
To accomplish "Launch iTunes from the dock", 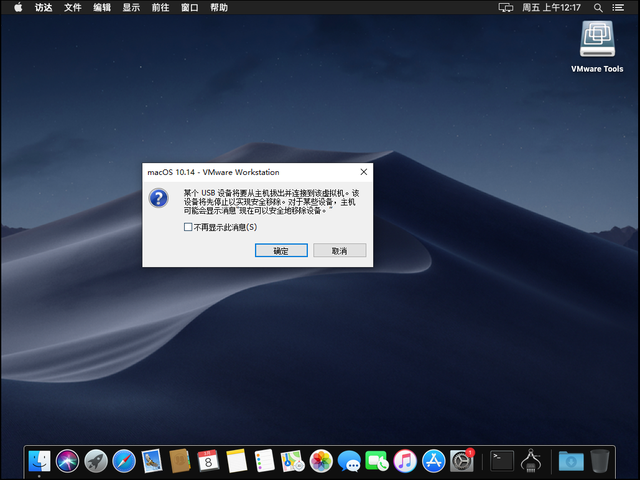I will pos(405,461).
